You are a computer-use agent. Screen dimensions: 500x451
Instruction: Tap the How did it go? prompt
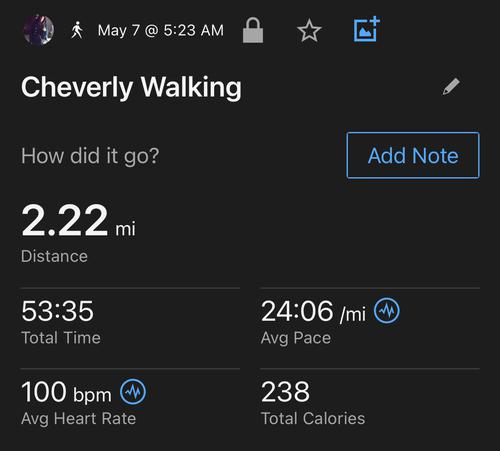[x=90, y=156]
